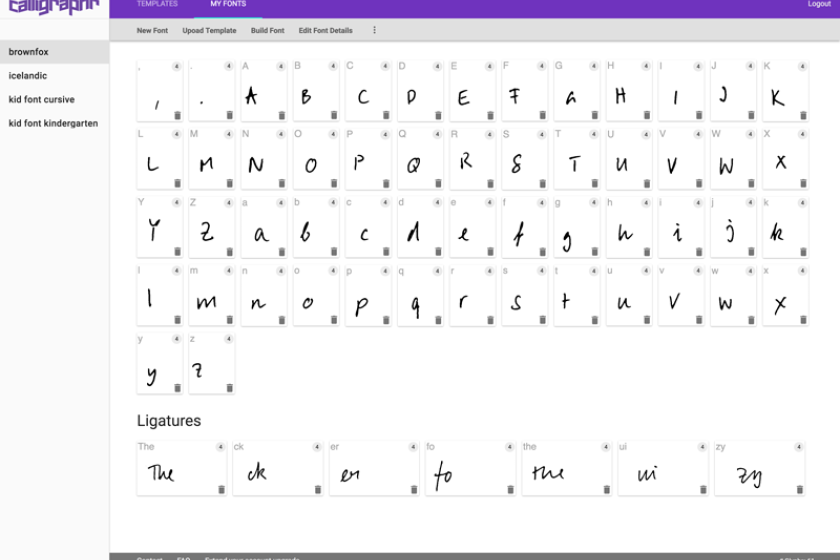The image size is (840, 560).
Task: Delete the 'The' ligature via trash icon
Action: tap(221, 489)
